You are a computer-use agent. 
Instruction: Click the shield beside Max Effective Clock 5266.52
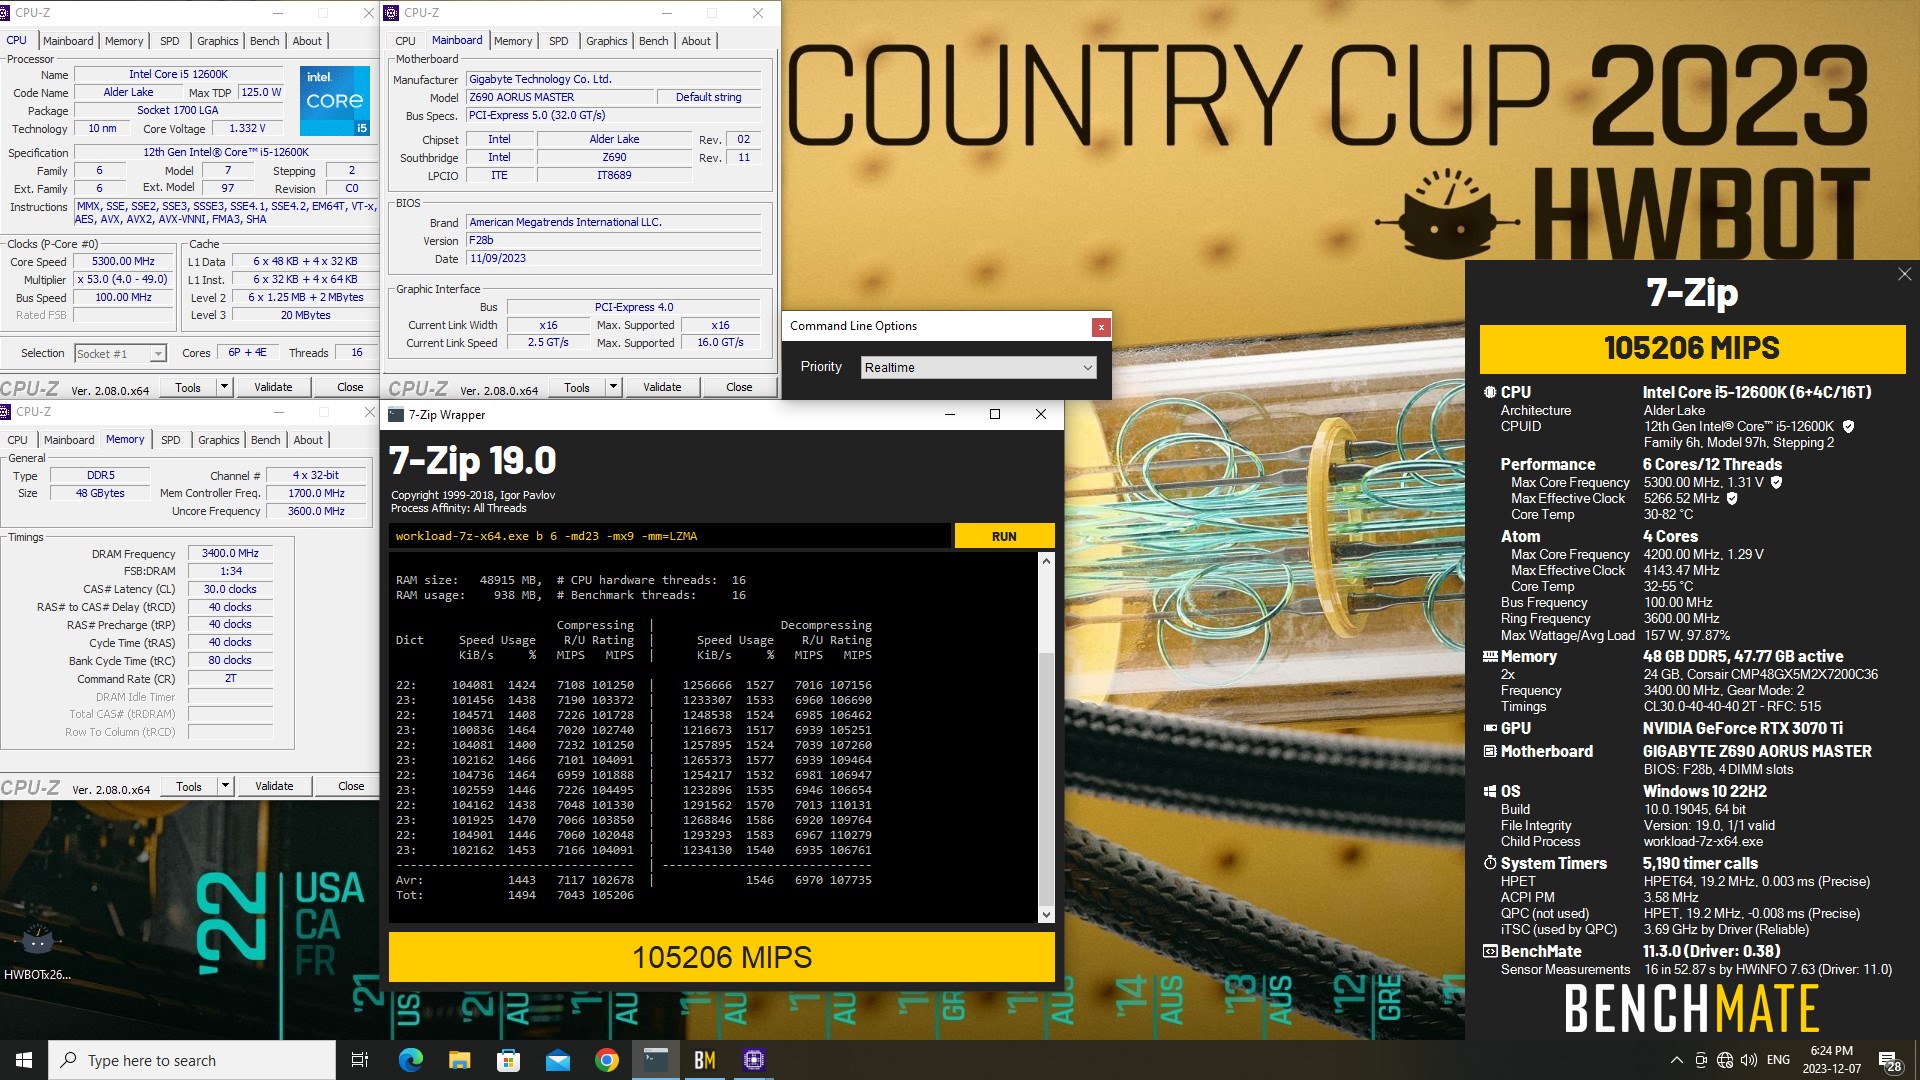tap(1732, 498)
